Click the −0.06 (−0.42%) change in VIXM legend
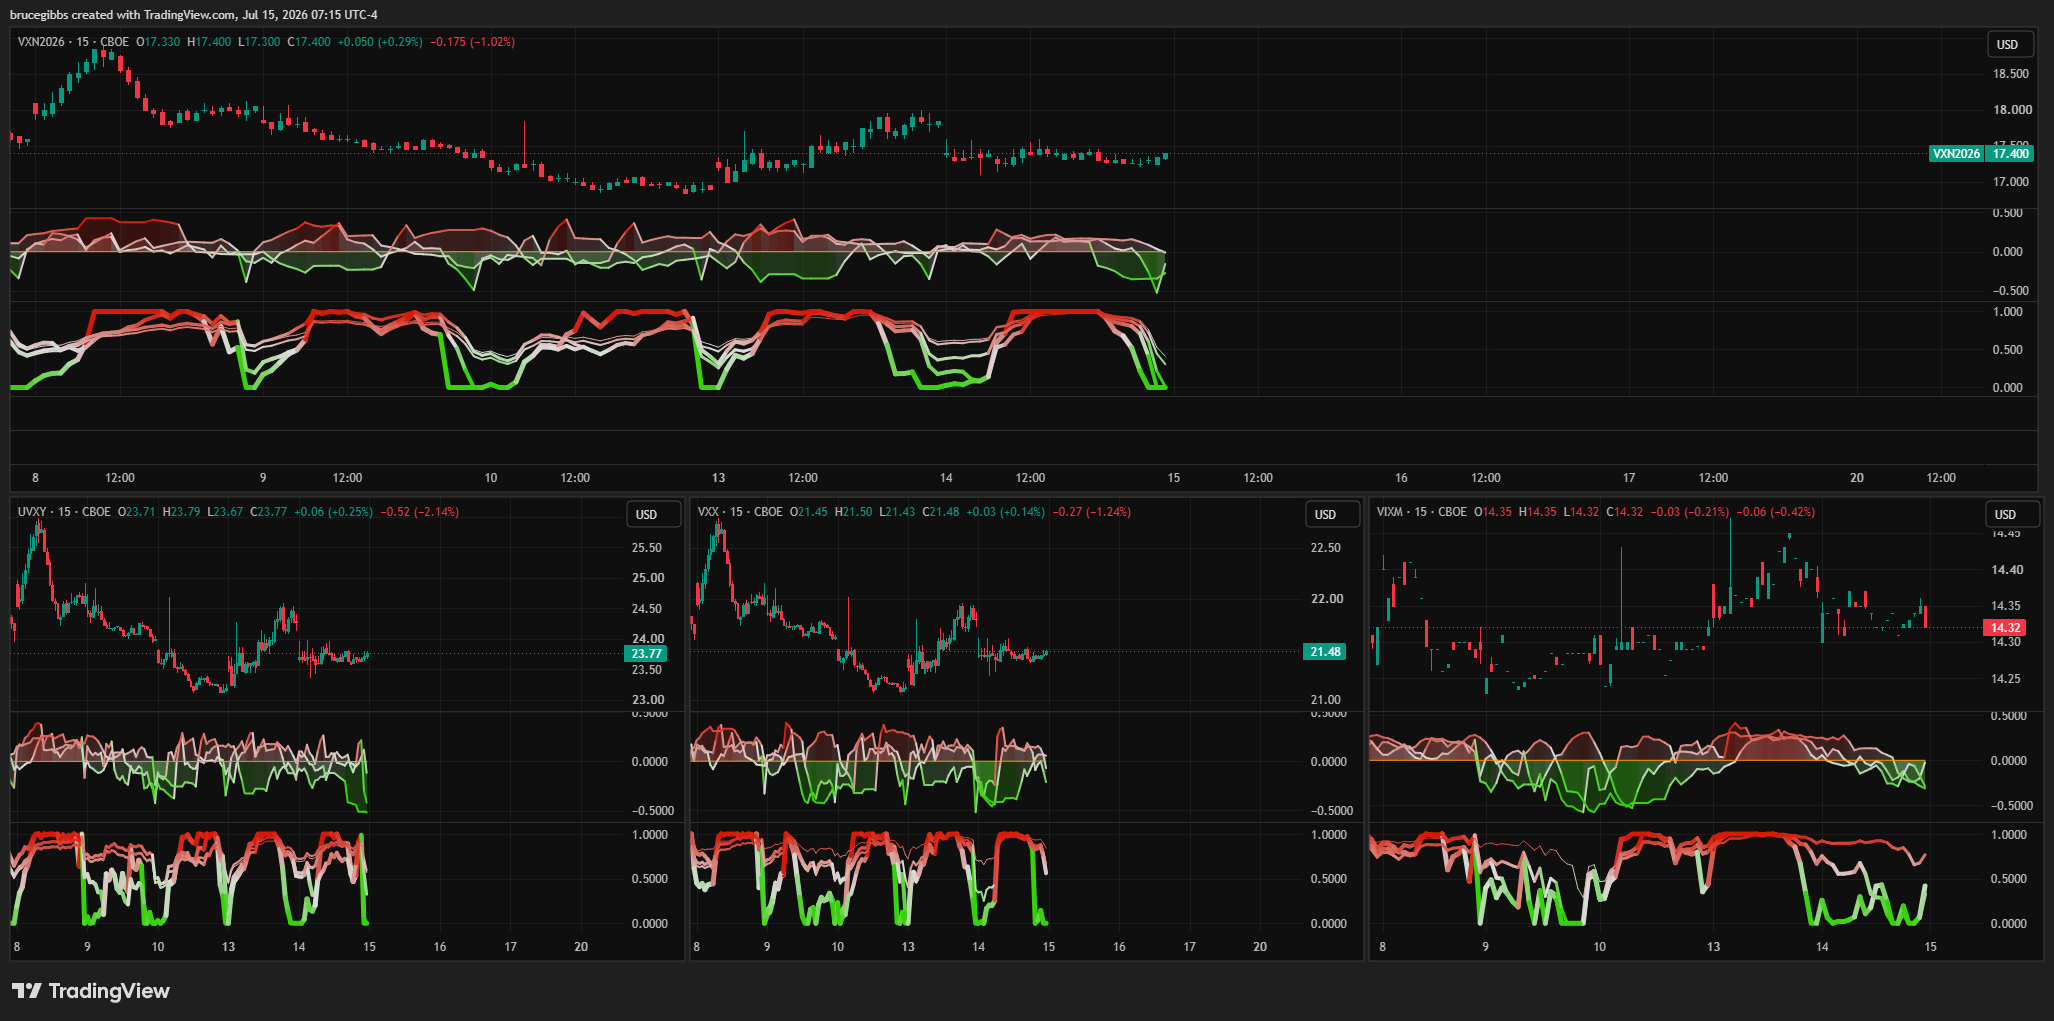 pos(1776,512)
